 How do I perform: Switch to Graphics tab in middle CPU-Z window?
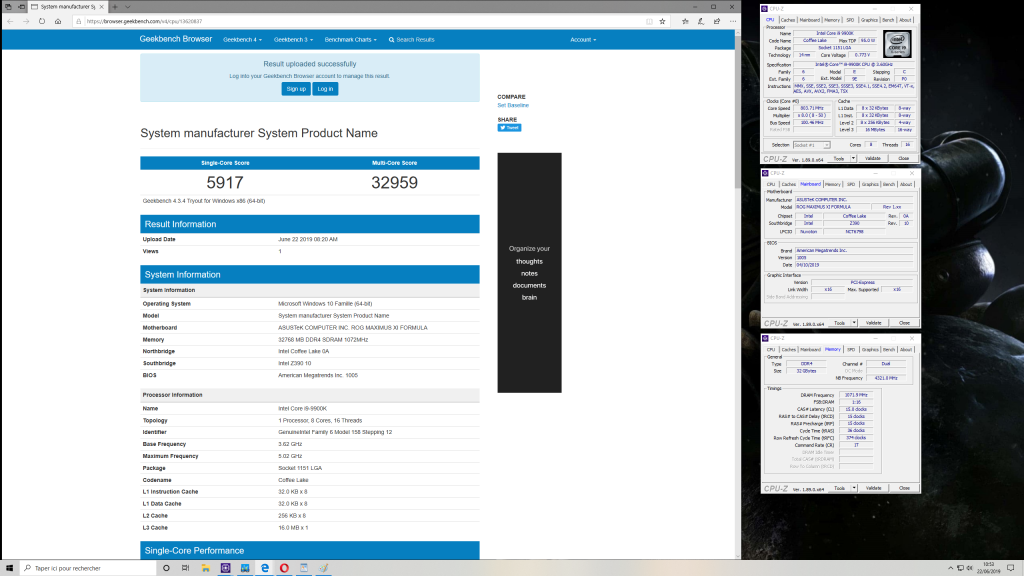[x=870, y=185]
